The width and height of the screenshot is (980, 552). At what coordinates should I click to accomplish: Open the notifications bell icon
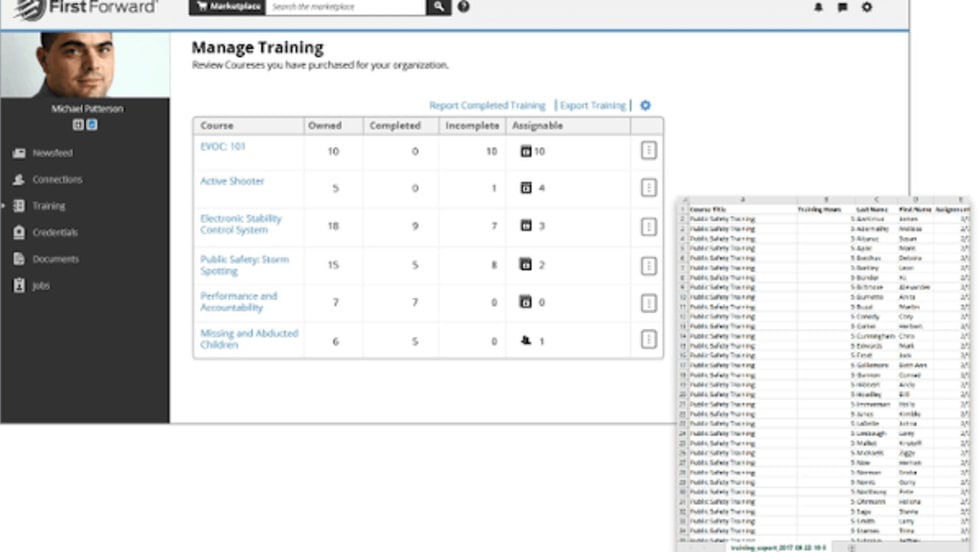pos(819,7)
